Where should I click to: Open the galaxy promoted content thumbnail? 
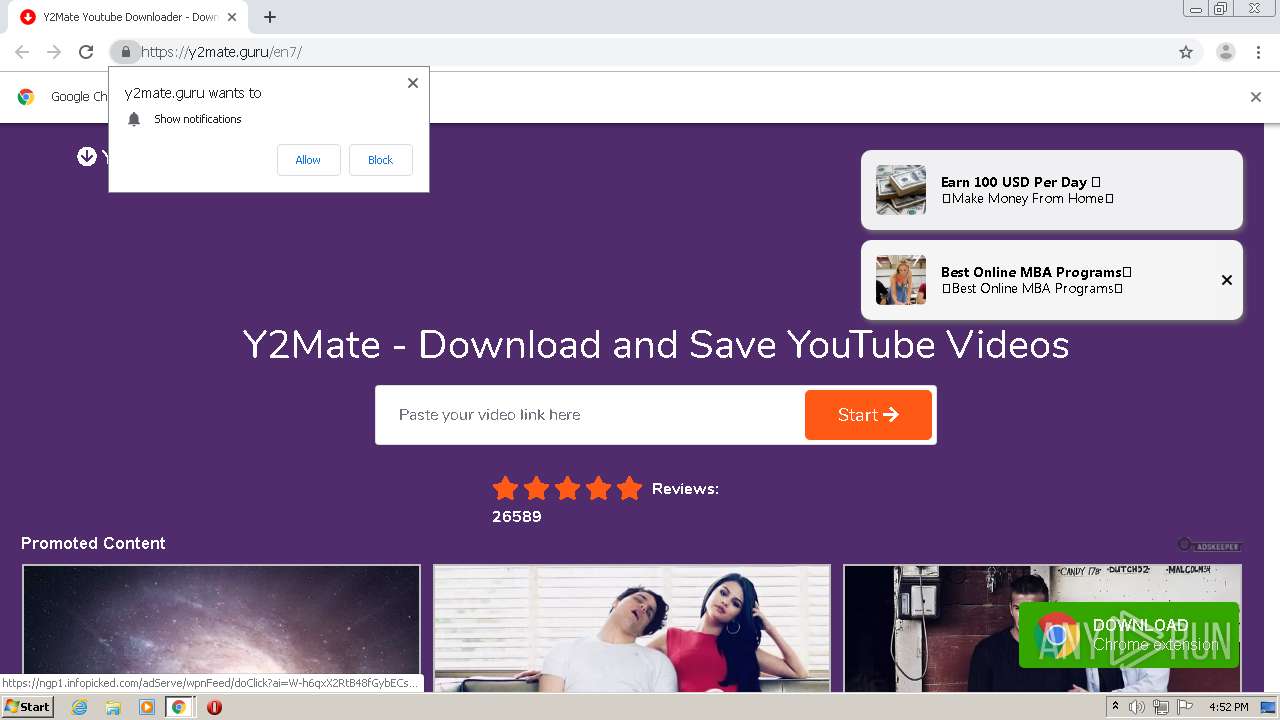pos(221,629)
